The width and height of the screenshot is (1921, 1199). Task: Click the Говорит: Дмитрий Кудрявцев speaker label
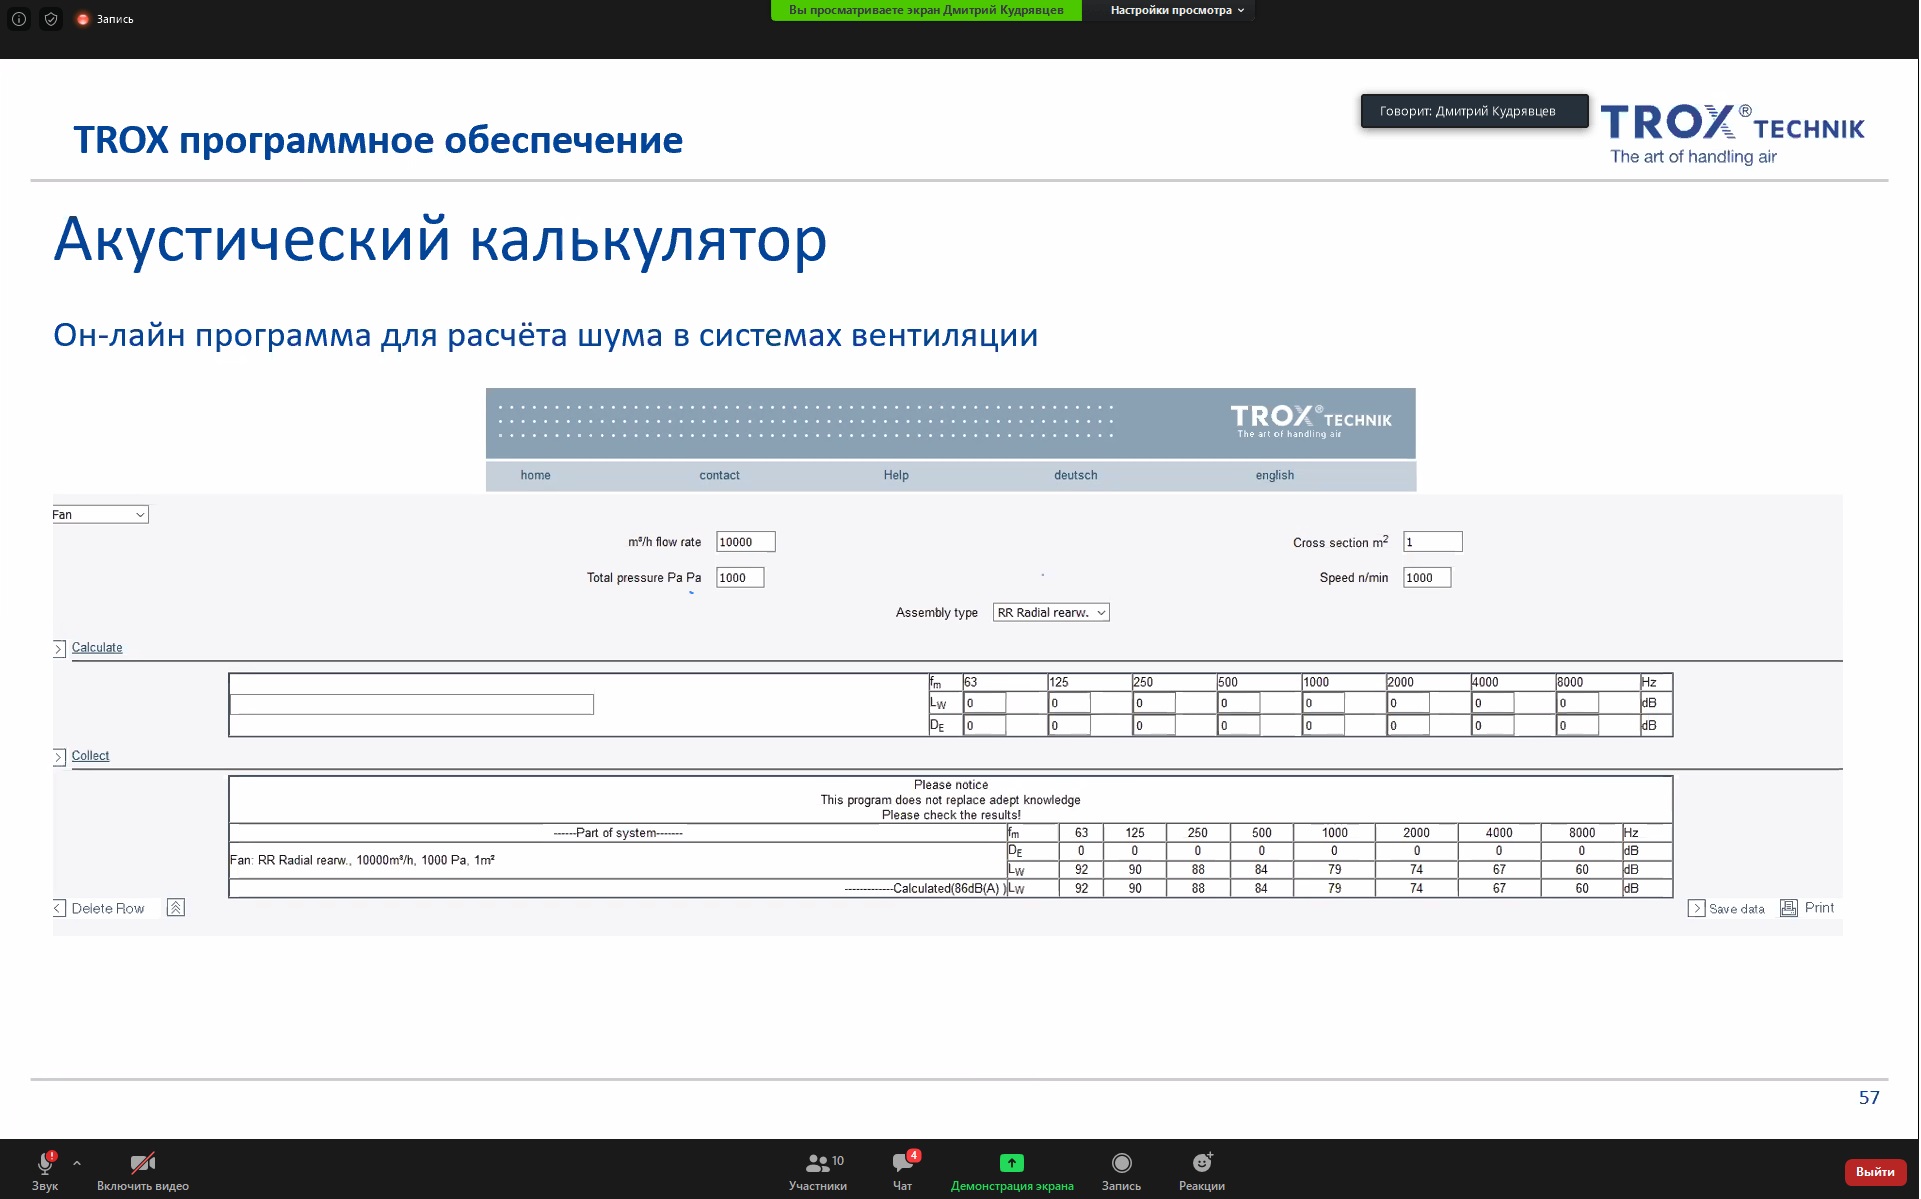[1474, 111]
